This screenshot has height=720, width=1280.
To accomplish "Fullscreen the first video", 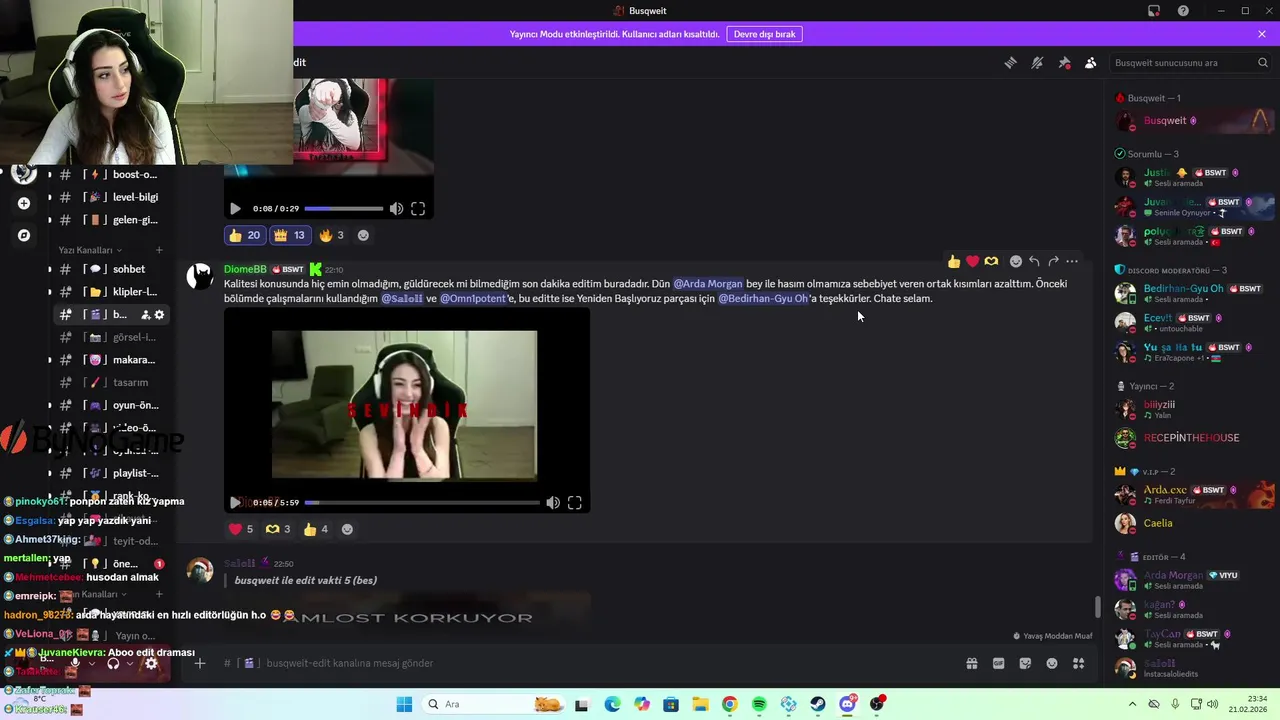I will coord(418,209).
